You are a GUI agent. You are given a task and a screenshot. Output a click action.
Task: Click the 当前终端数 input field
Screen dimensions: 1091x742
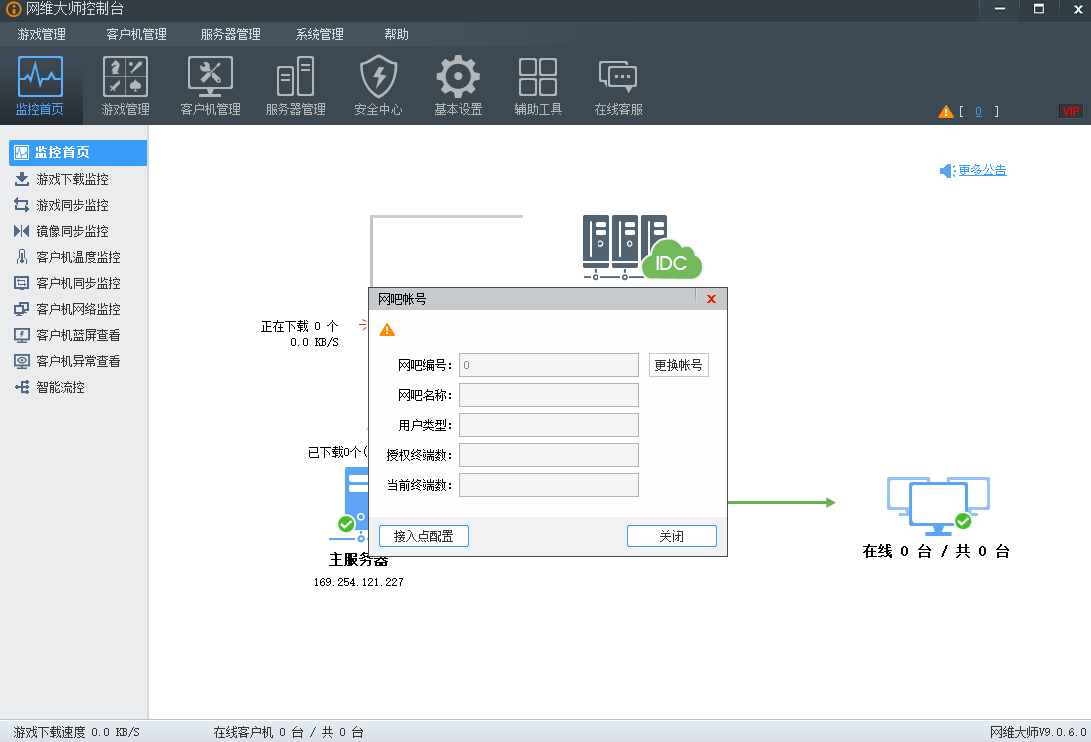coord(549,485)
